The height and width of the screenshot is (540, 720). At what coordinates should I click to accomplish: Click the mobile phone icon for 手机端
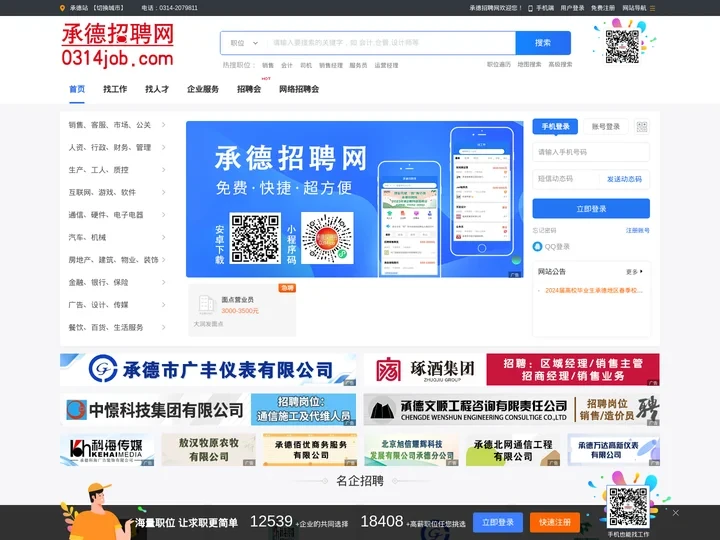530,8
